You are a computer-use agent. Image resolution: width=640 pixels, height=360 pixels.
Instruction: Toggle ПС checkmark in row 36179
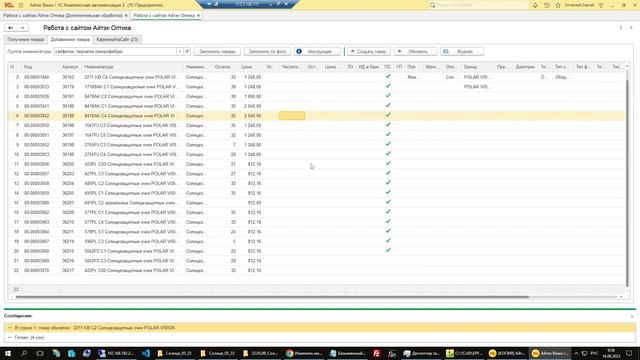[x=388, y=86]
